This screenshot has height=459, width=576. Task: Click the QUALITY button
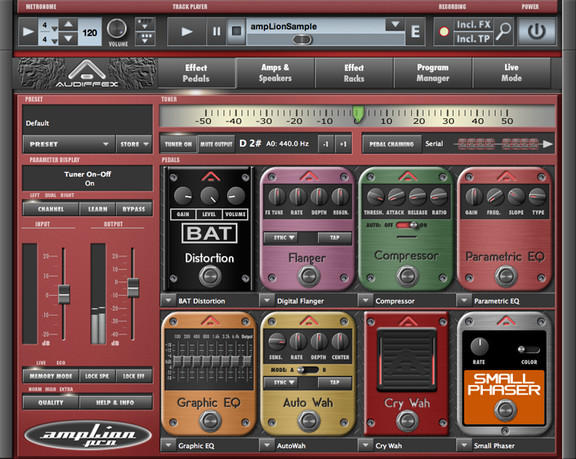pos(51,402)
